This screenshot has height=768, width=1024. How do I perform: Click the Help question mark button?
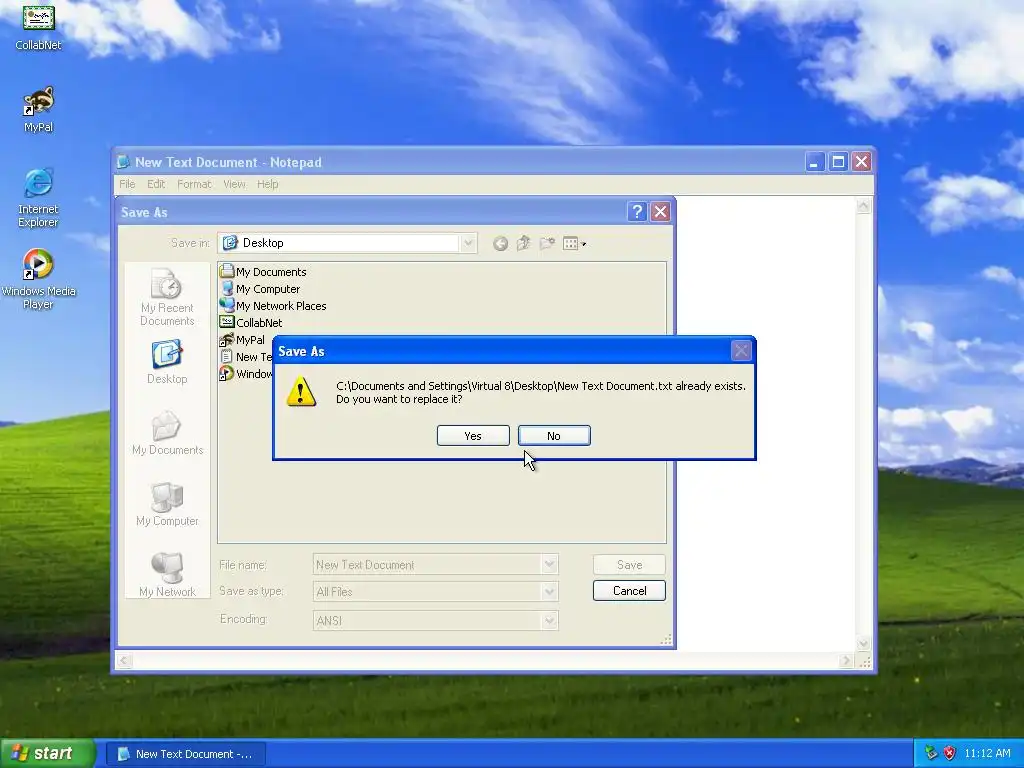coord(637,212)
